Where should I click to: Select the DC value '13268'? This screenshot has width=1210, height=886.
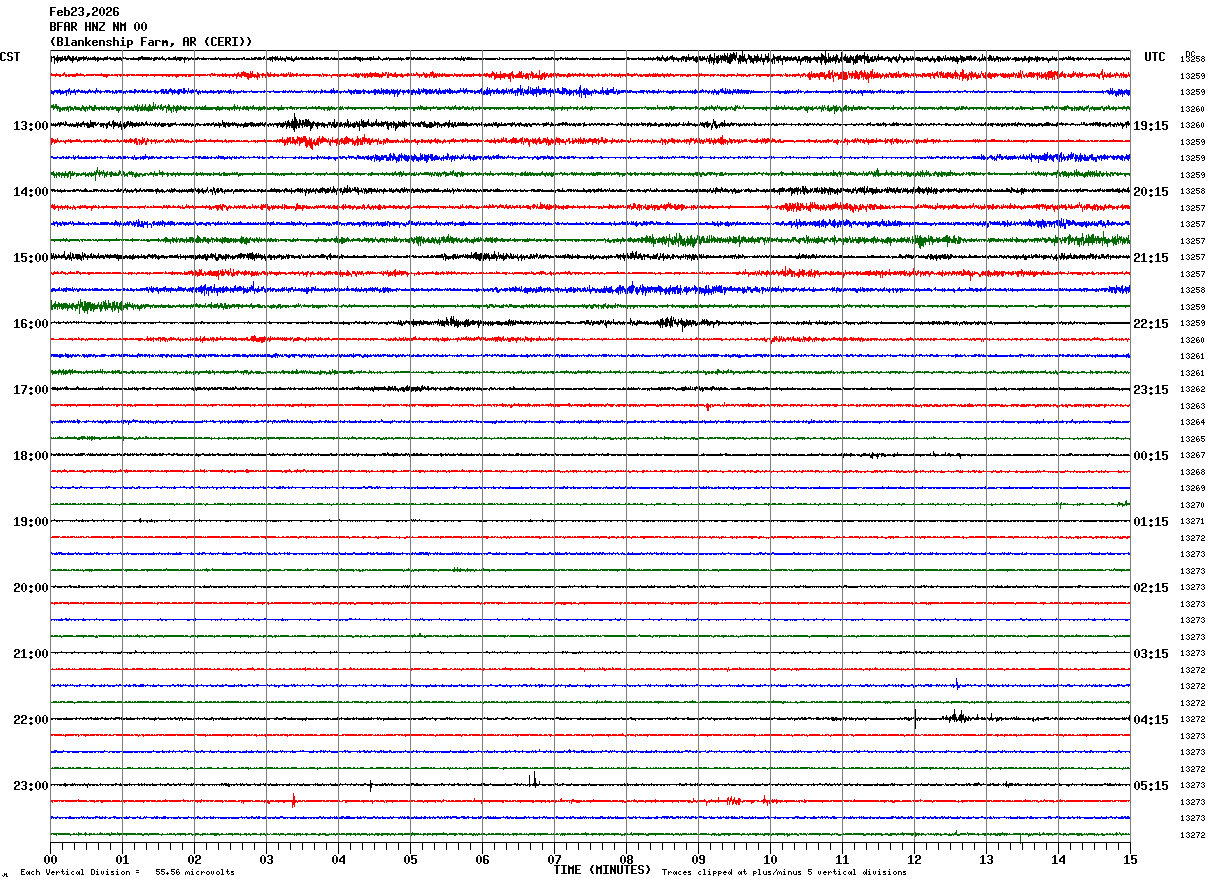pyautogui.click(x=1192, y=473)
